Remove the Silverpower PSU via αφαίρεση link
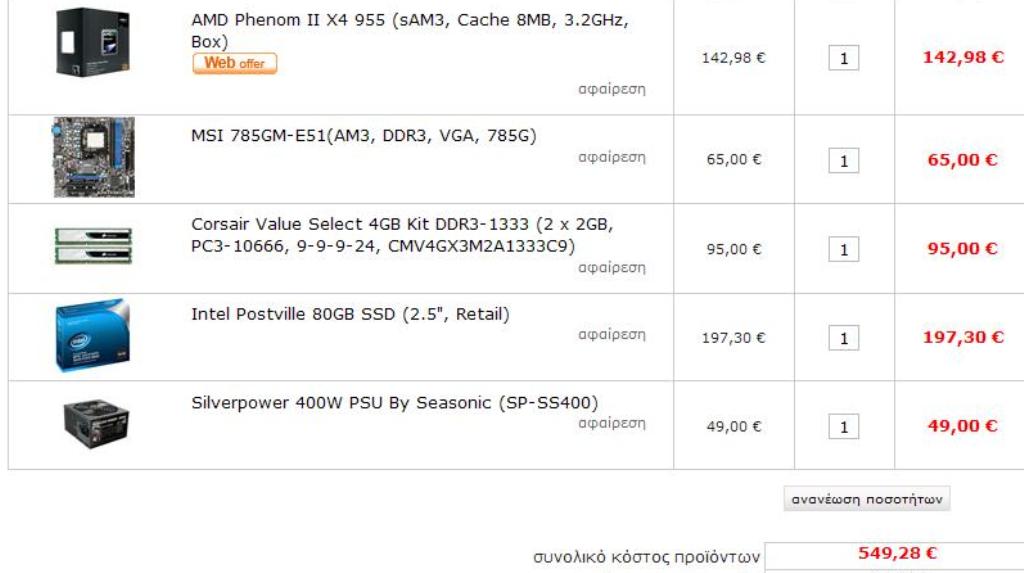The height and width of the screenshot is (573, 1024). [612, 423]
